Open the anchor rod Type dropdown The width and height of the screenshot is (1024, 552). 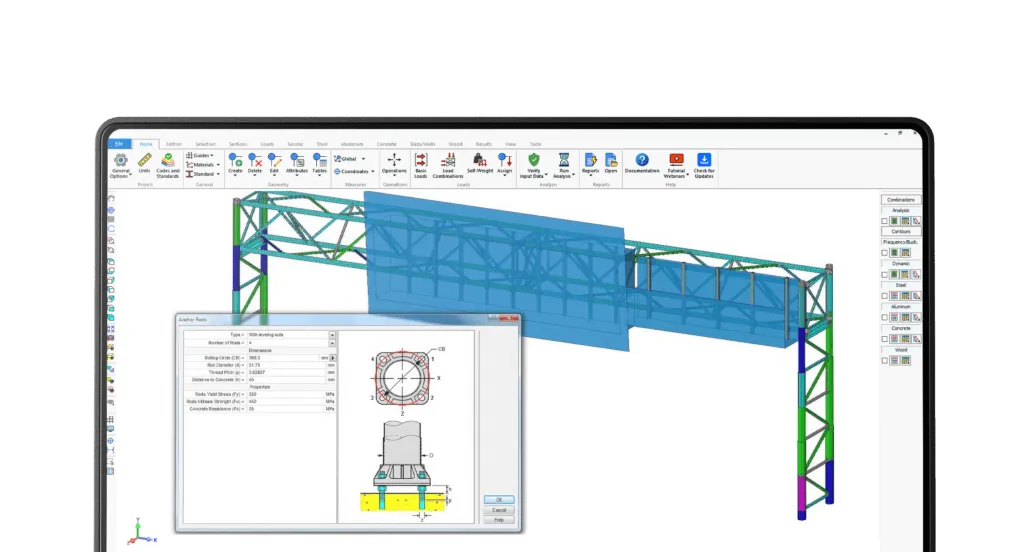click(332, 335)
